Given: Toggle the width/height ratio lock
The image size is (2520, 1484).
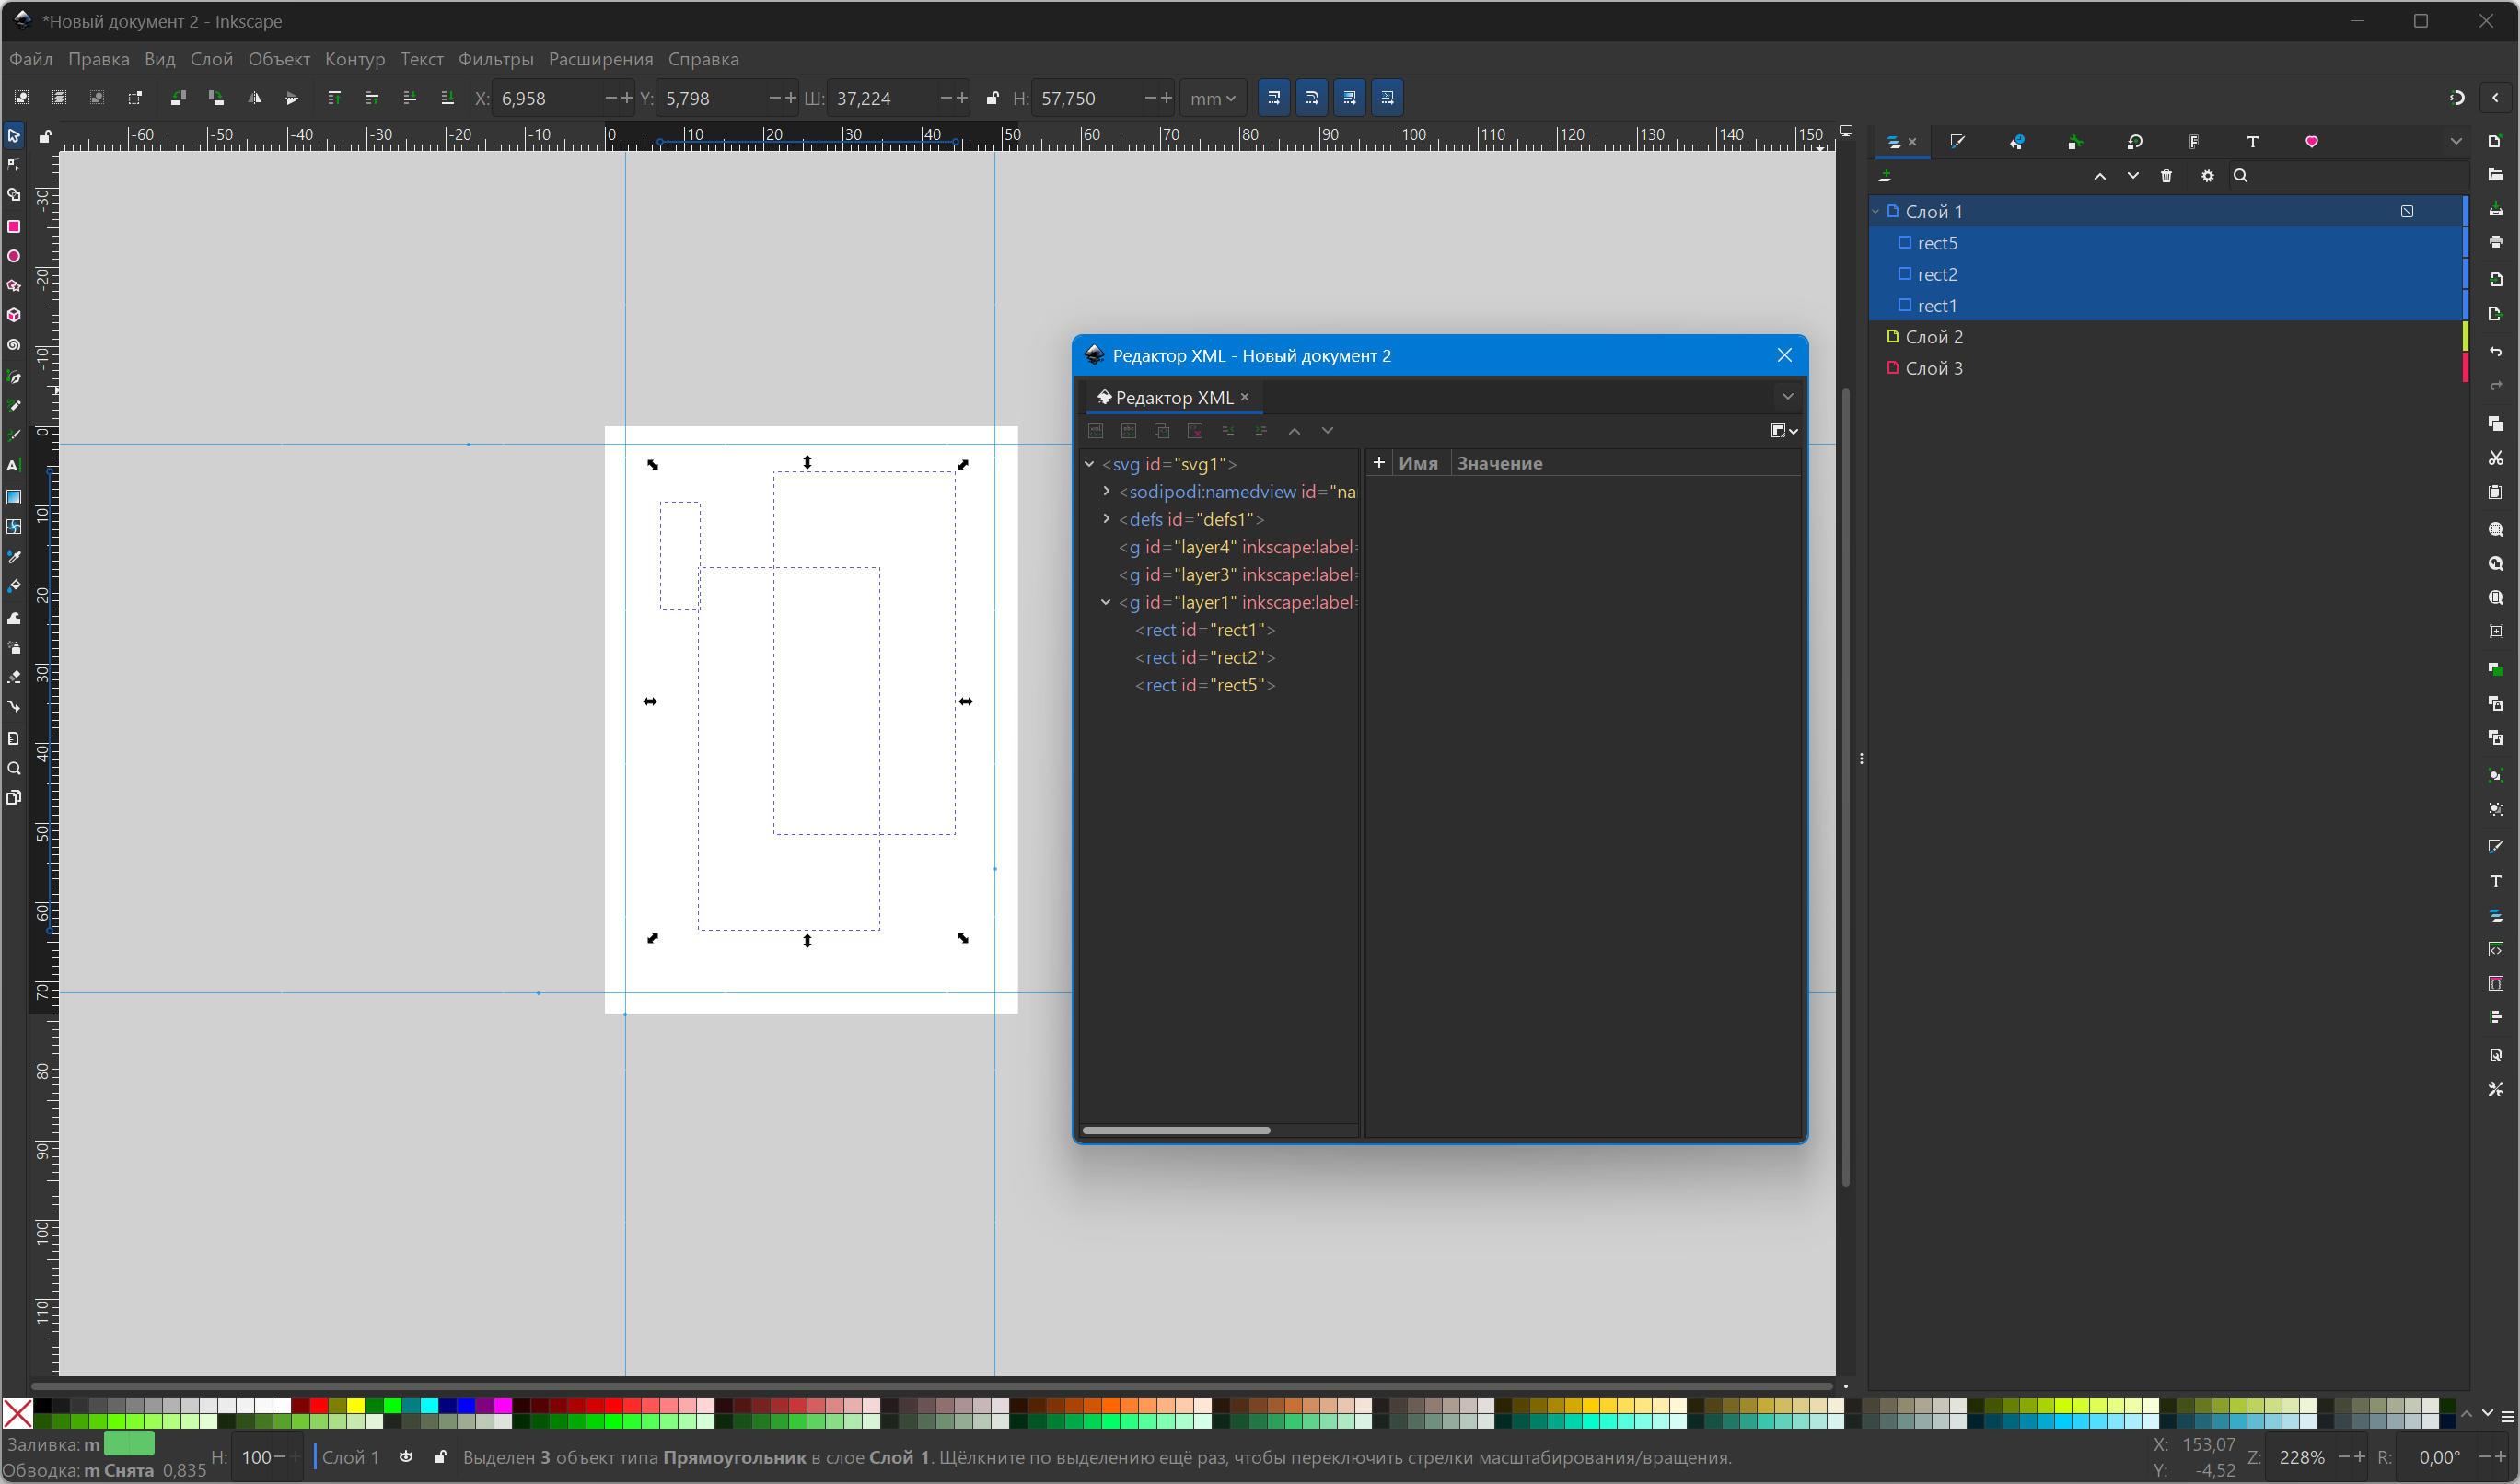Looking at the screenshot, I should click(992, 98).
